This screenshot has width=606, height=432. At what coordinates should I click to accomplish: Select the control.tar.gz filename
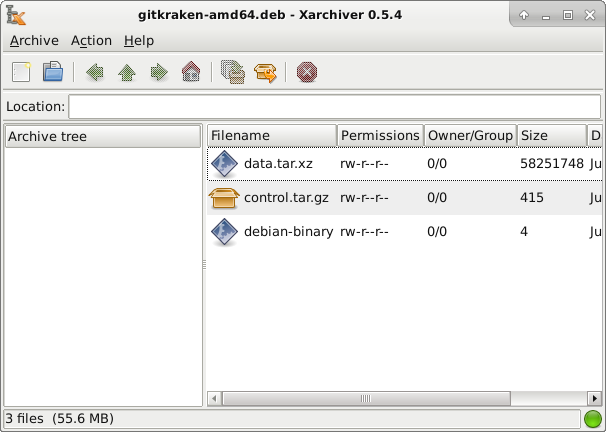coord(286,198)
